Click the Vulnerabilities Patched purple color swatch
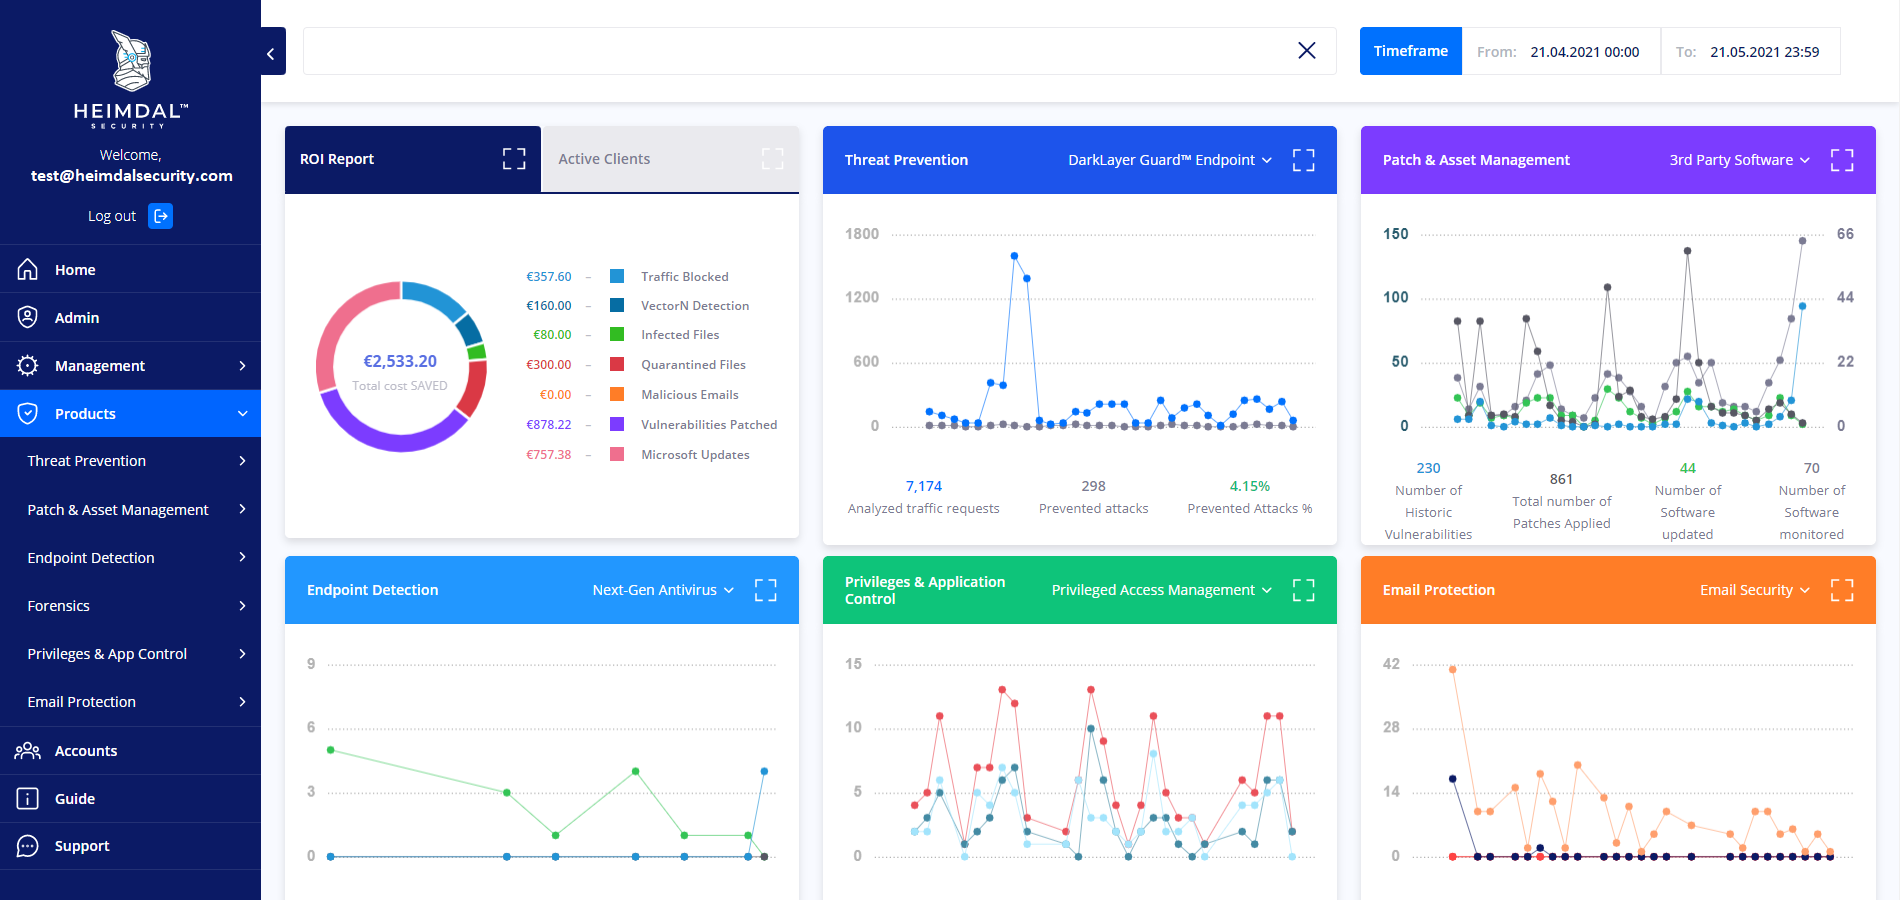The height and width of the screenshot is (900, 1900). (x=617, y=425)
